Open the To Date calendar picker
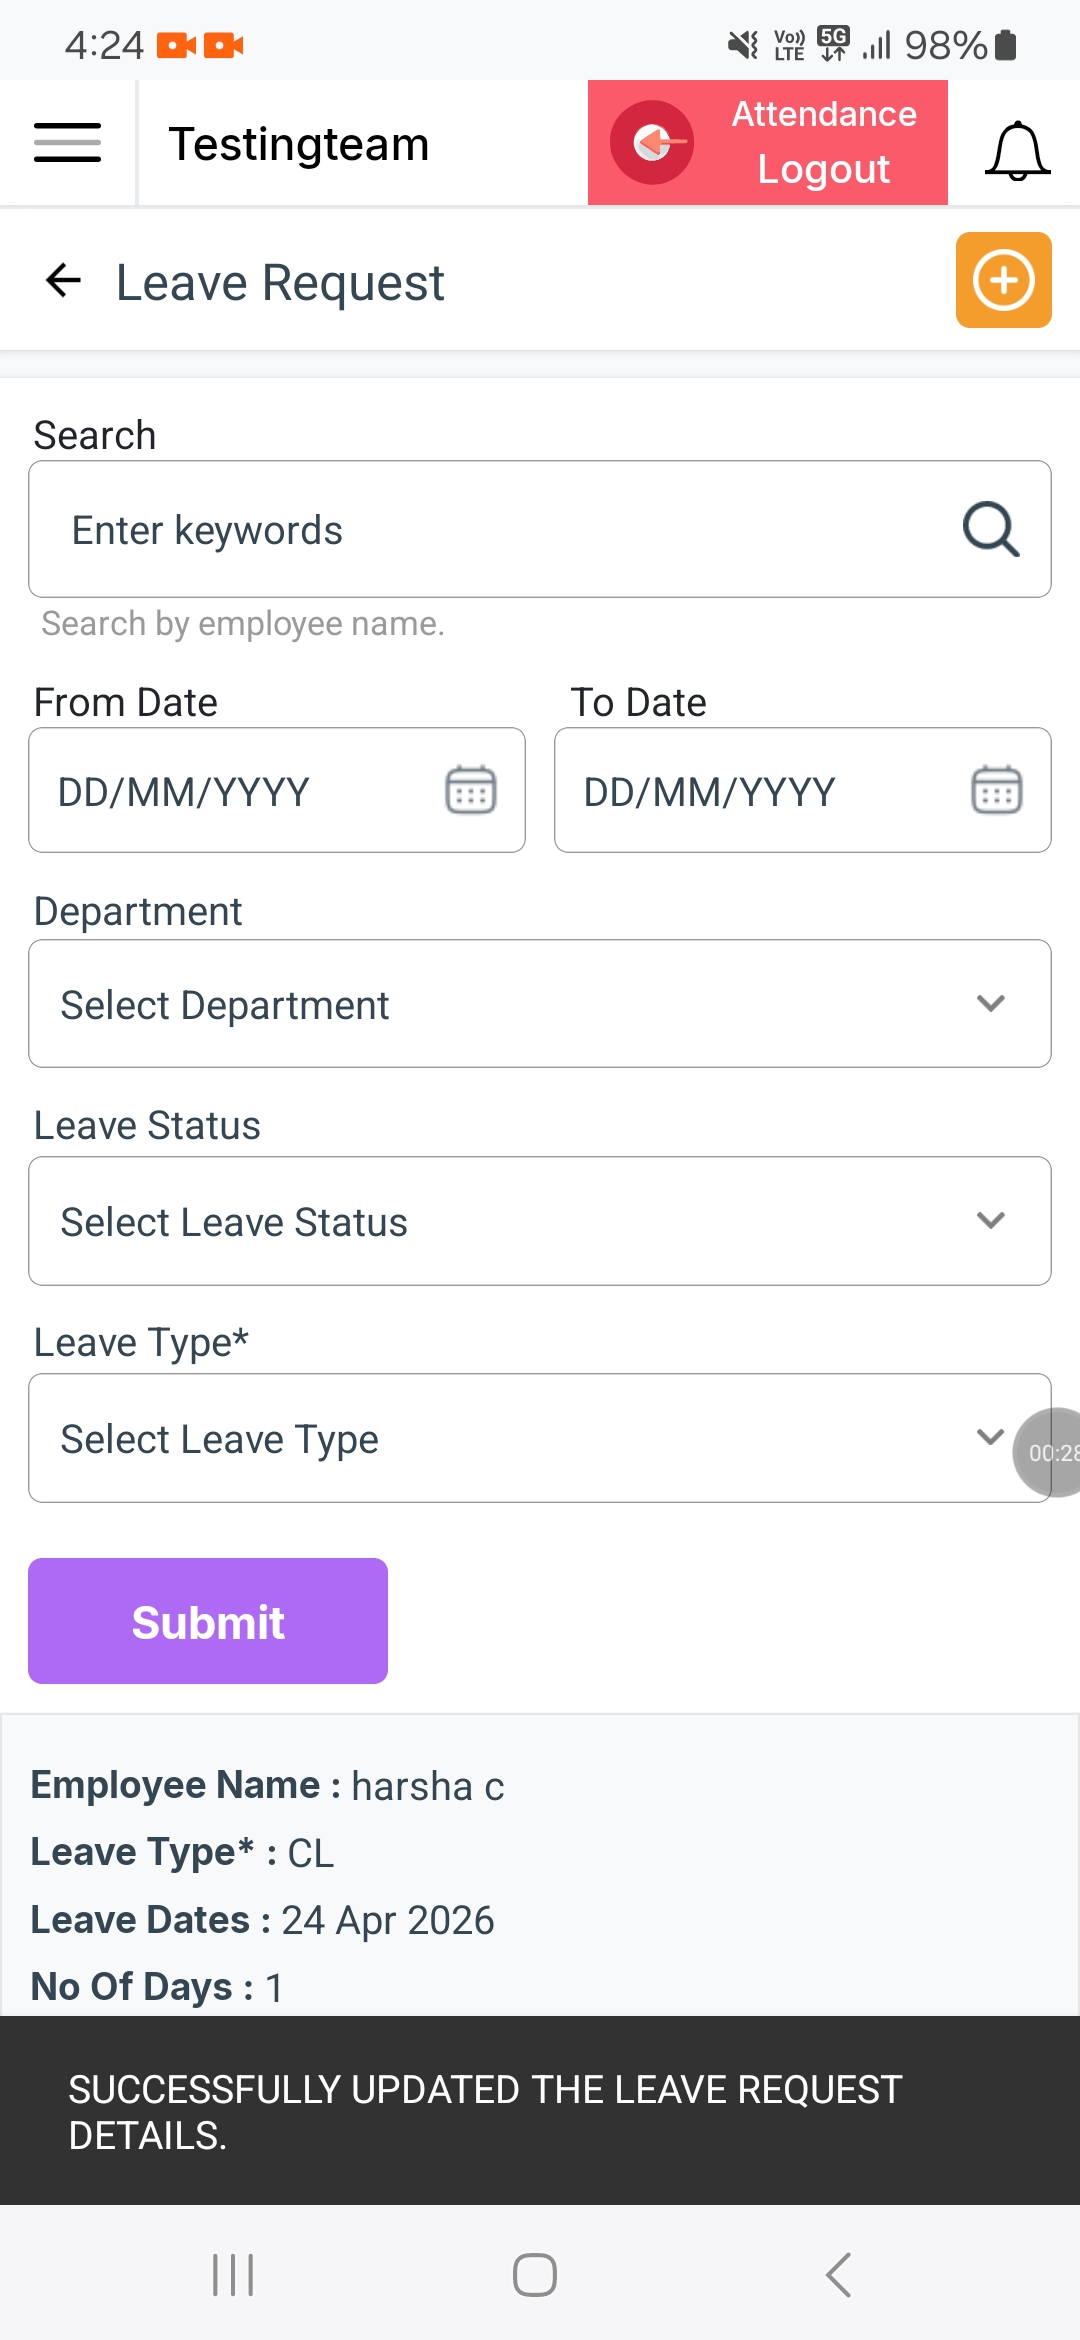This screenshot has height=2340, width=1080. click(996, 791)
